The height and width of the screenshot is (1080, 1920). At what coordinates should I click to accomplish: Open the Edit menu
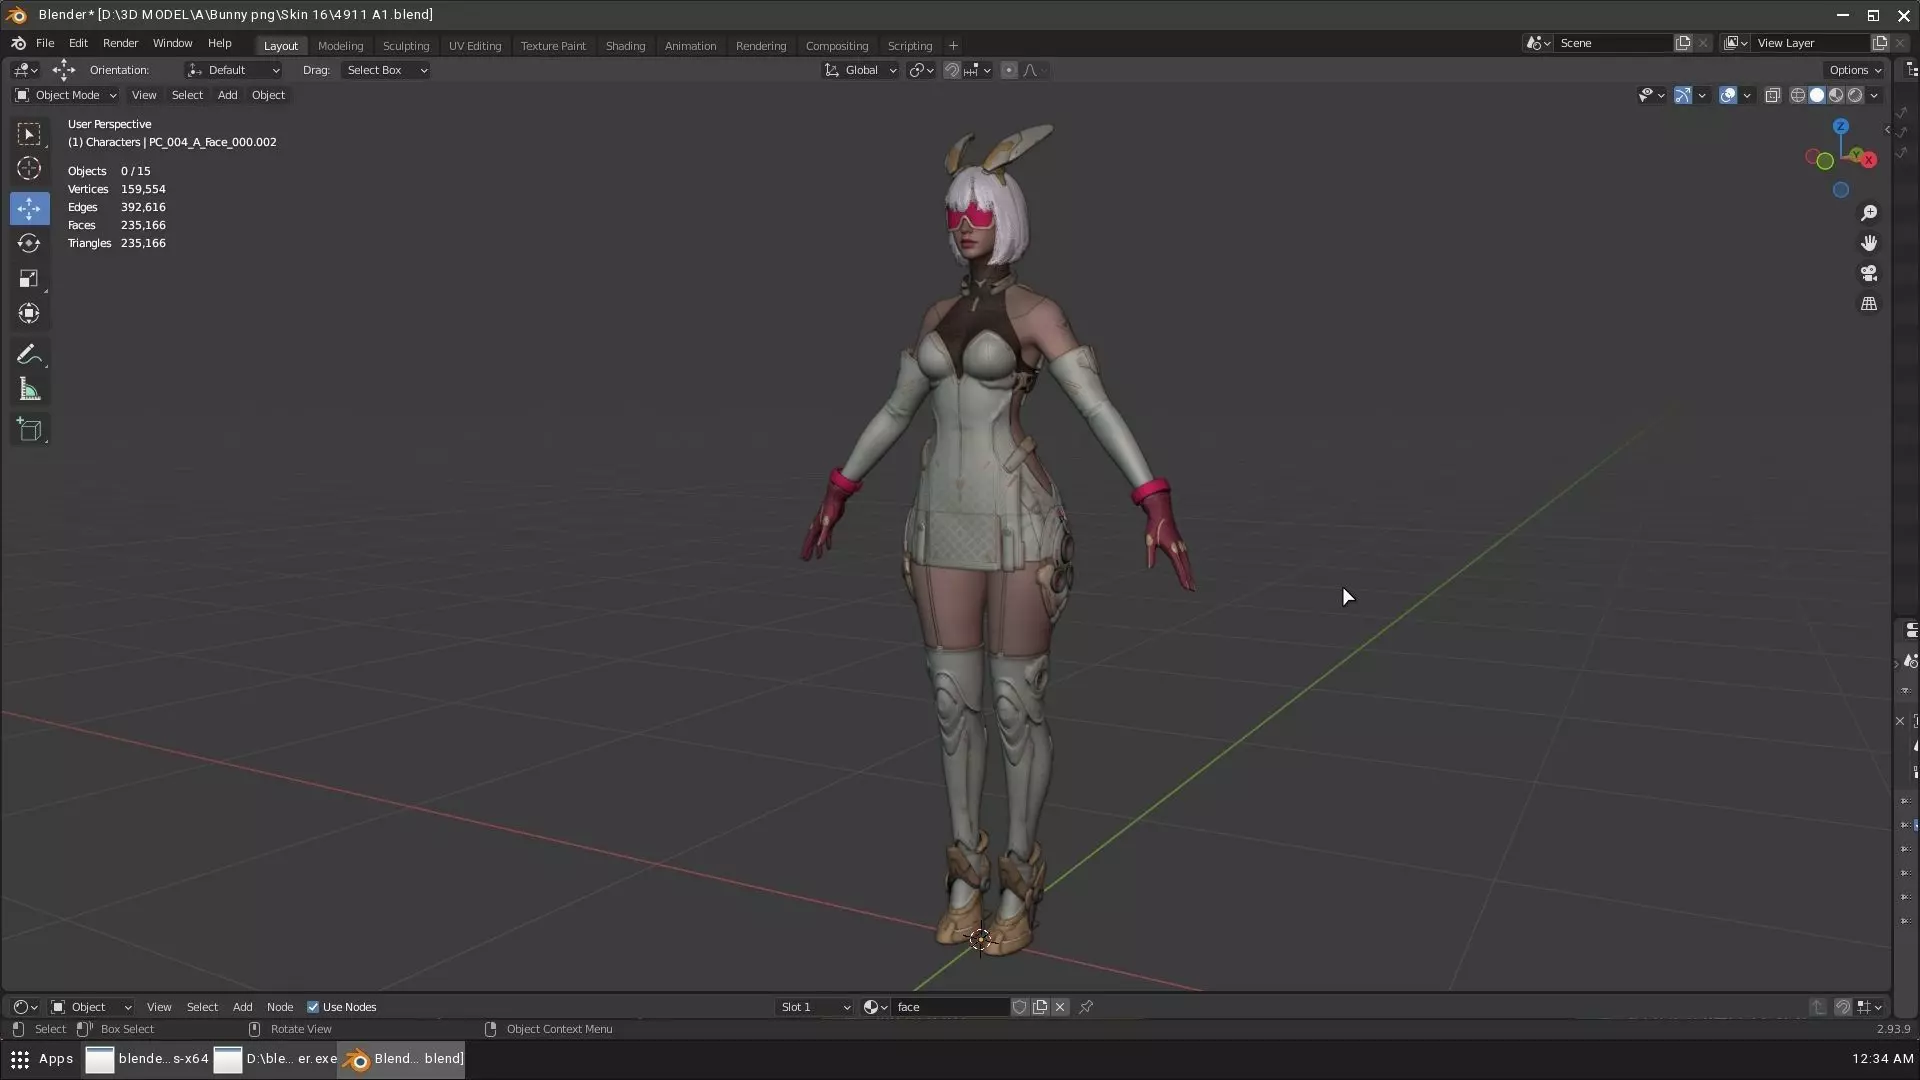click(x=78, y=43)
